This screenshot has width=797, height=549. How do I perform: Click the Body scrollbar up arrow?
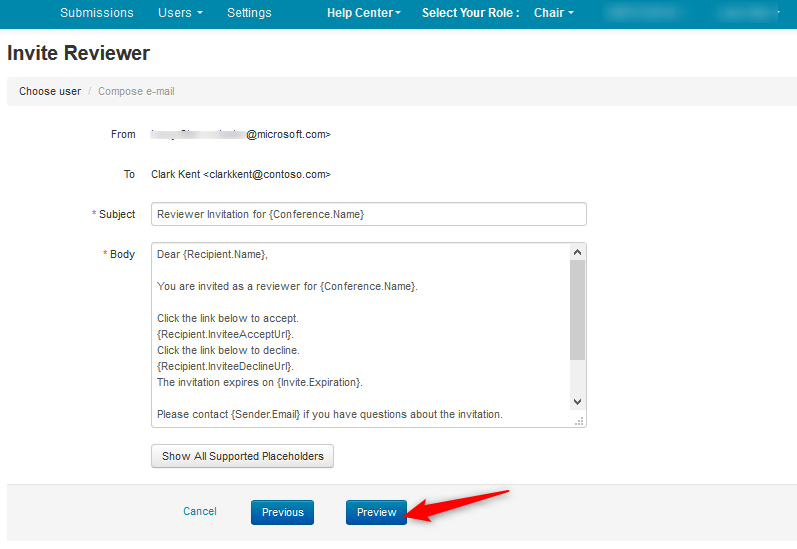pyautogui.click(x=577, y=252)
